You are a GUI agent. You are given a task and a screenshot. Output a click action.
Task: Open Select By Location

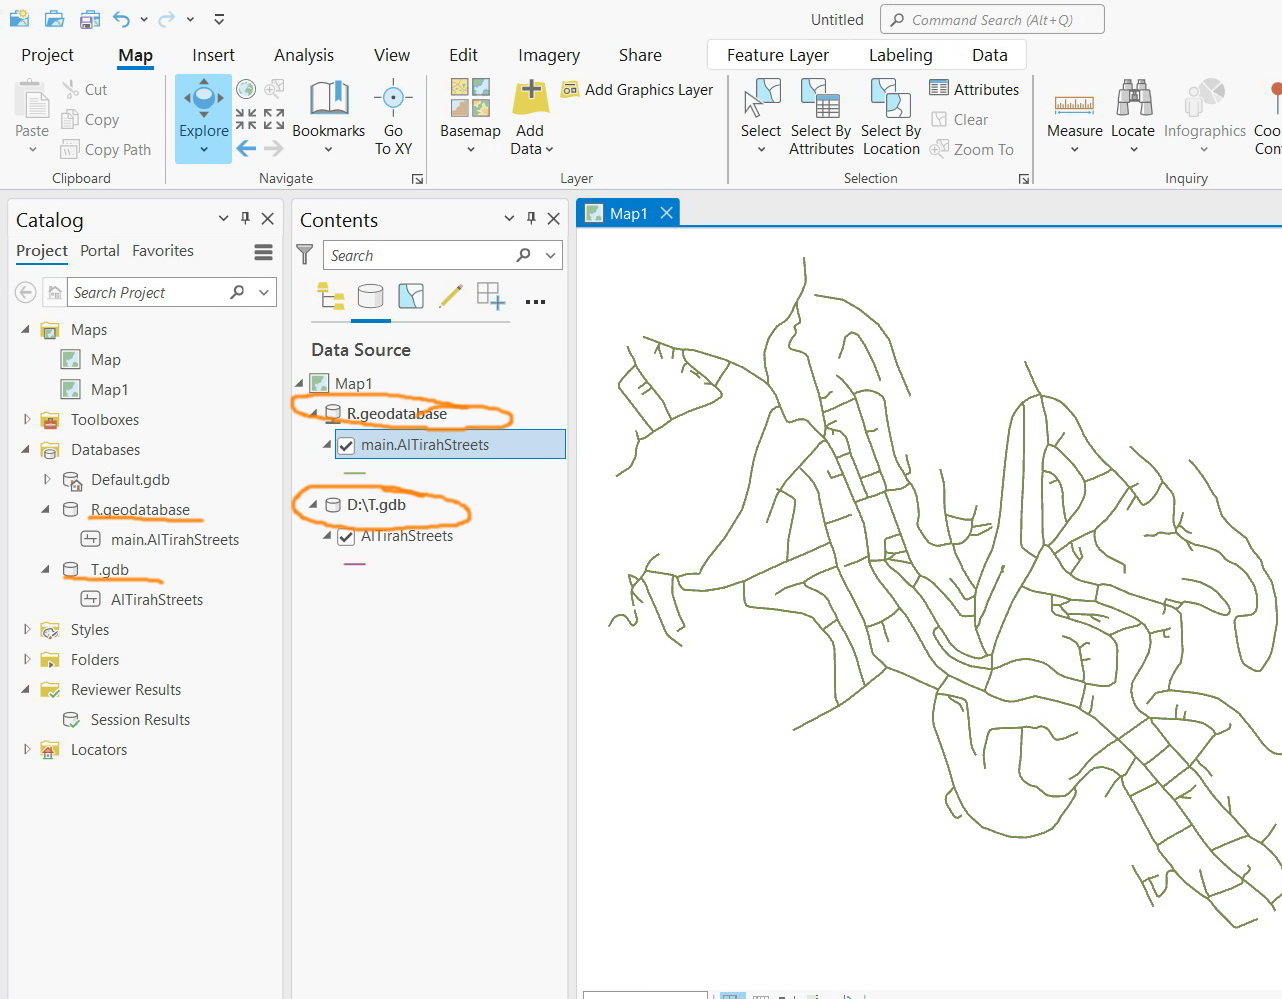[890, 113]
